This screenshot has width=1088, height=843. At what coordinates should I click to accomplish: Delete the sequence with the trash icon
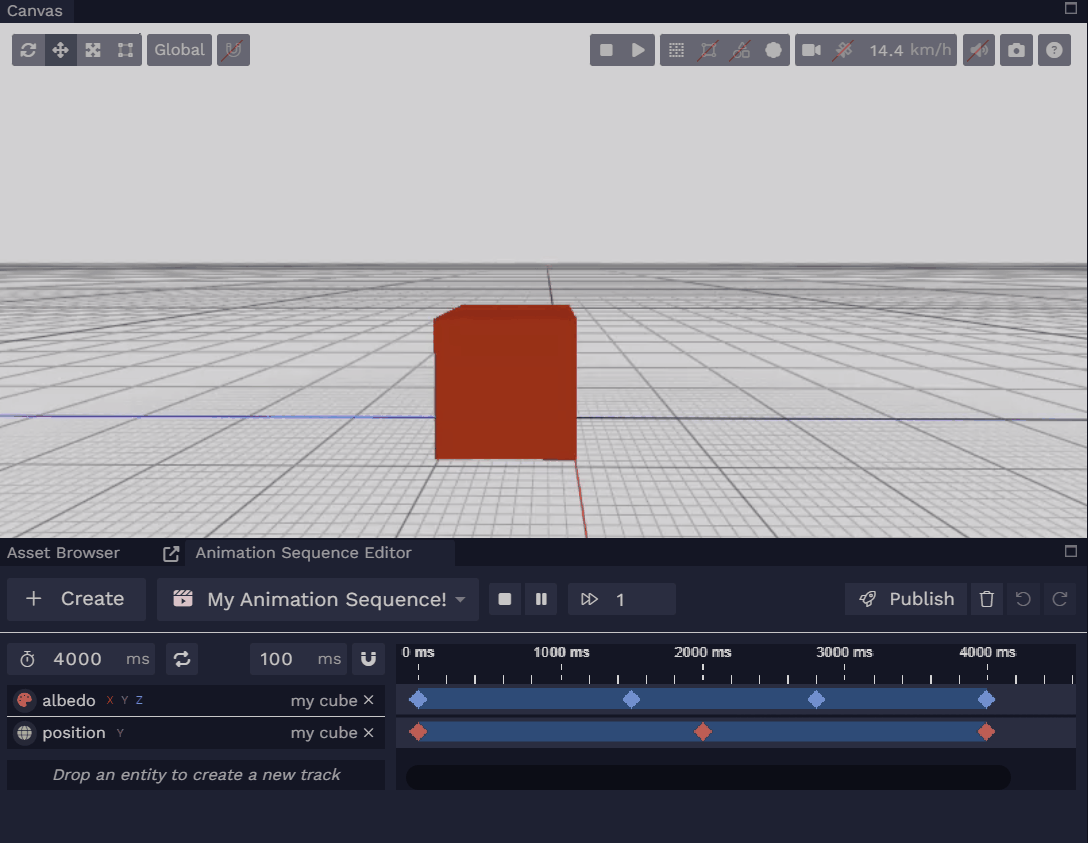point(987,599)
